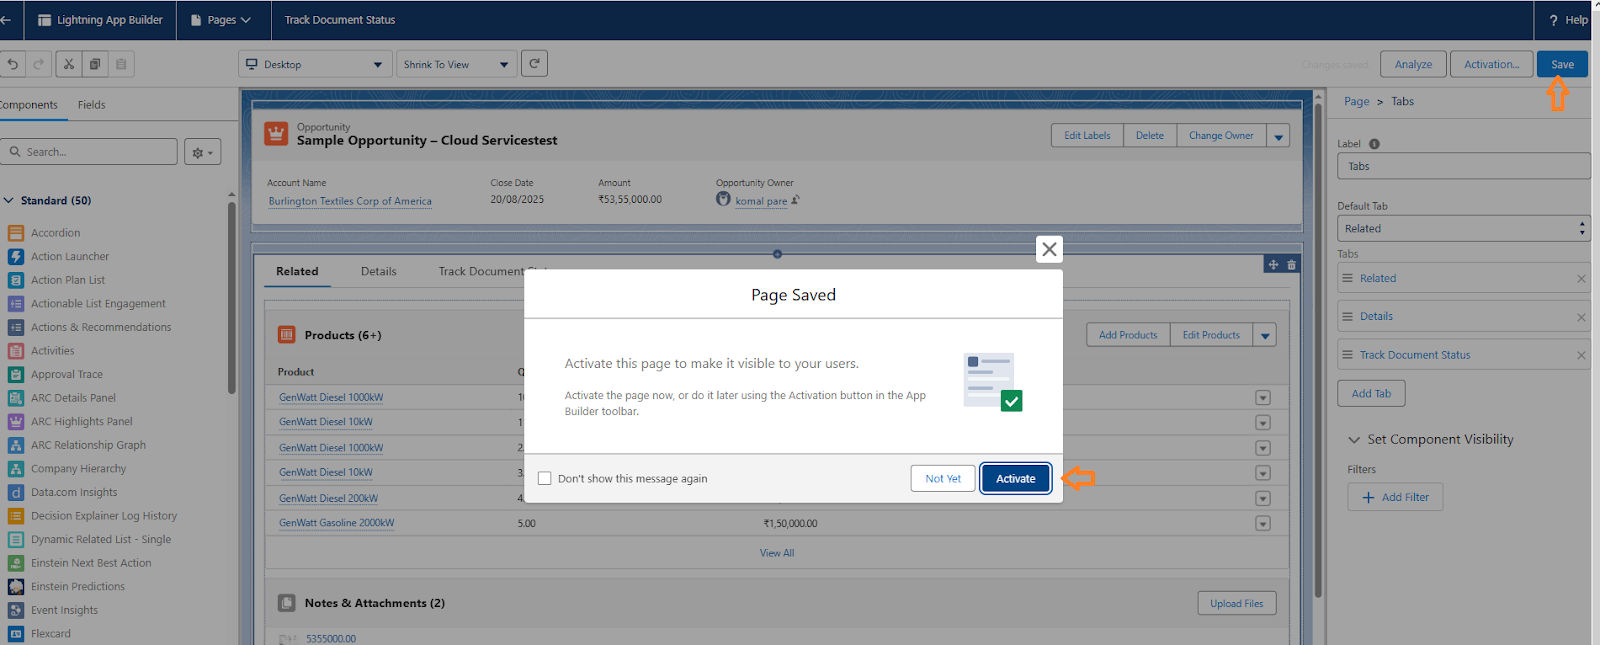Click the refresh canvas icon
The height and width of the screenshot is (645, 1600).
click(534, 64)
